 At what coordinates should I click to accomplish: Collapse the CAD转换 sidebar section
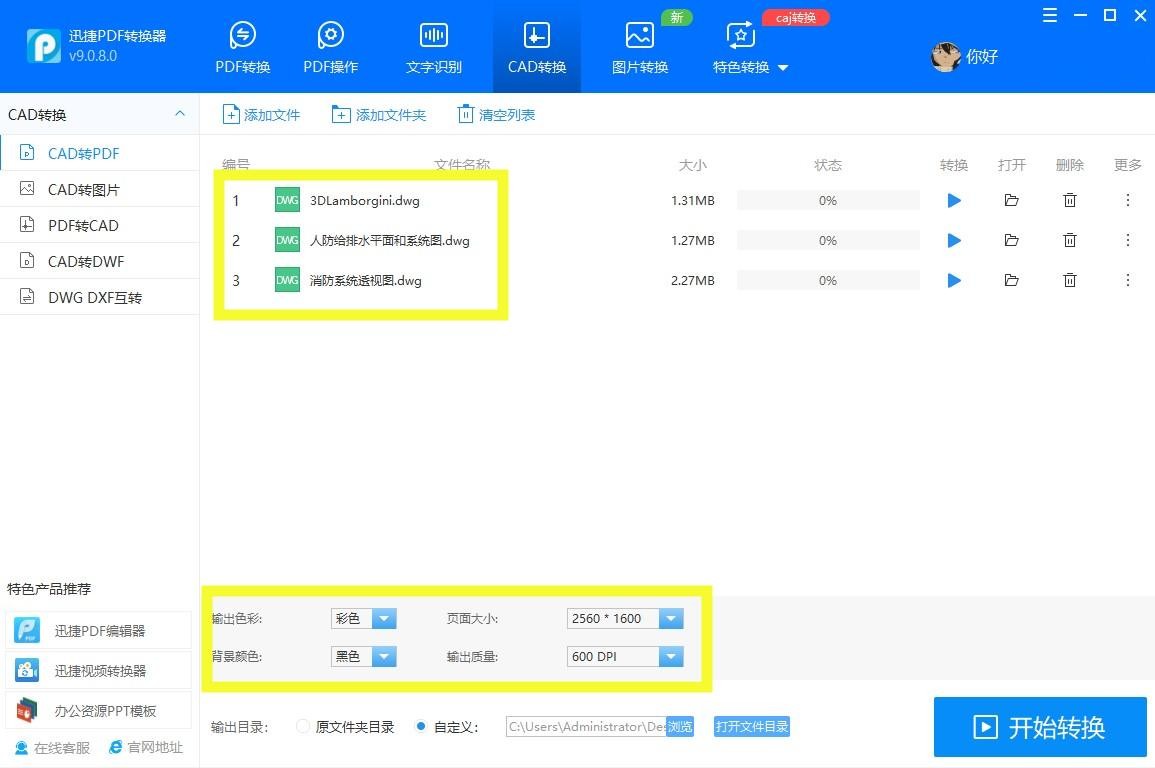[180, 114]
